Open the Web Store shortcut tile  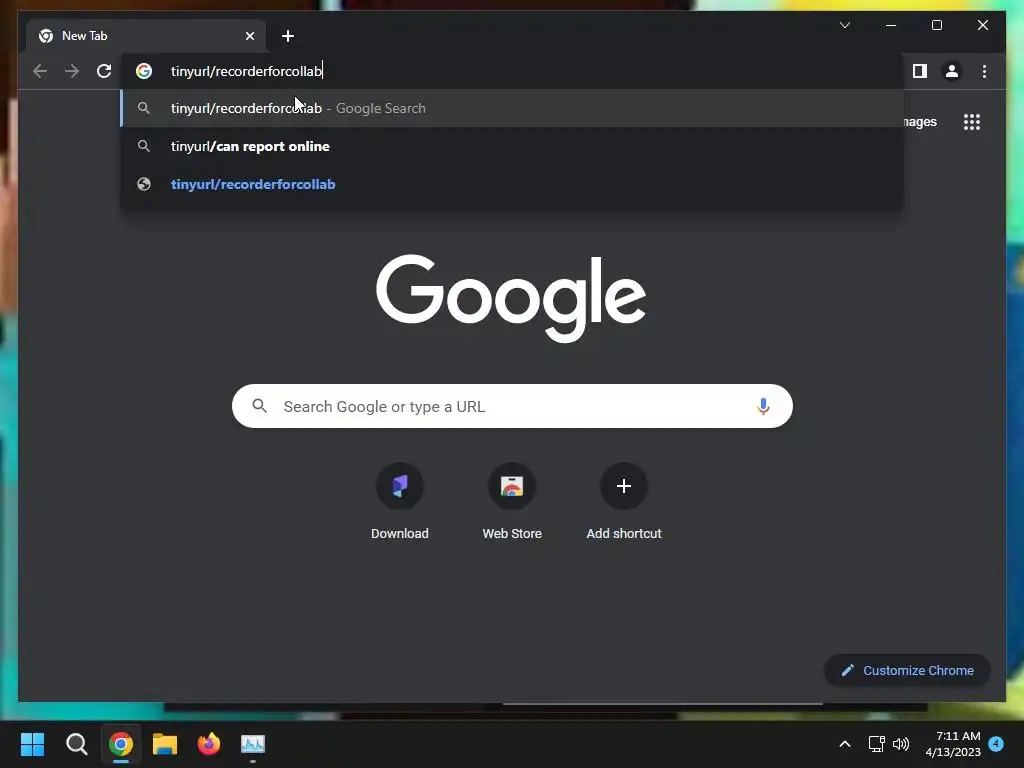[512, 502]
